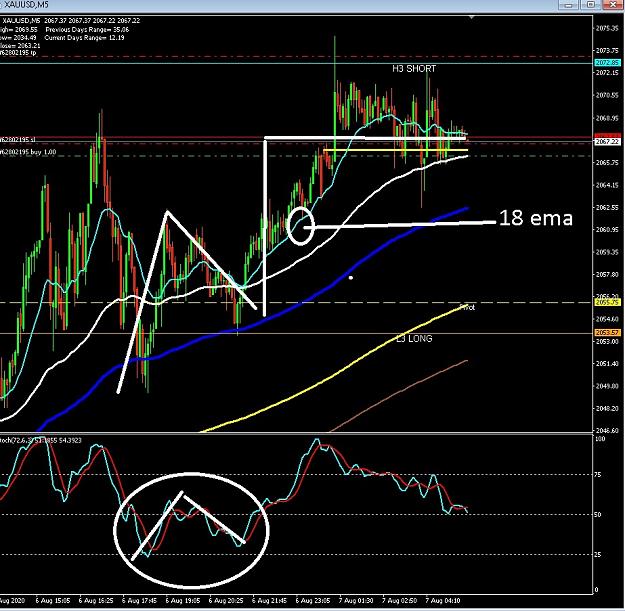Click the Stoch(72,6,3) indicator label
The width and height of the screenshot is (625, 611).
(x=41, y=440)
